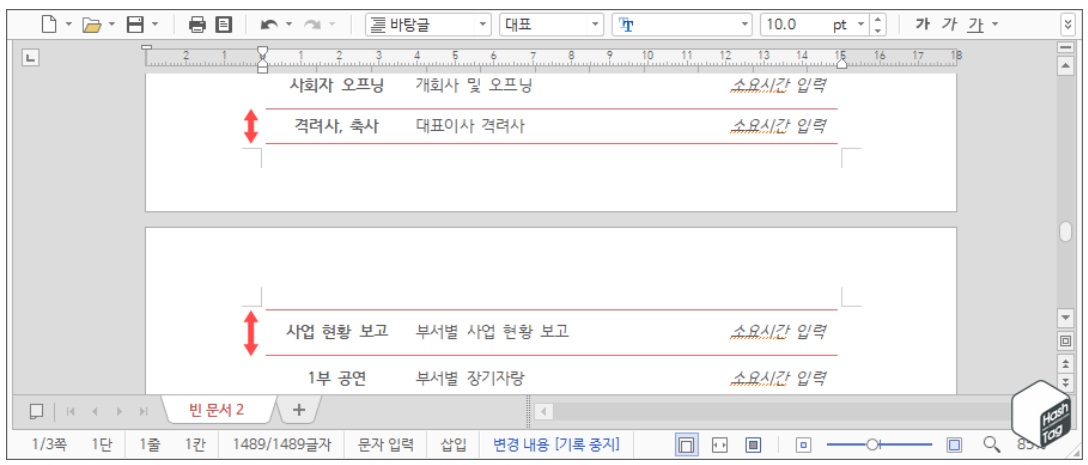
Task: Click the browse object selector below the scrollbar
Action: click(x=1064, y=341)
